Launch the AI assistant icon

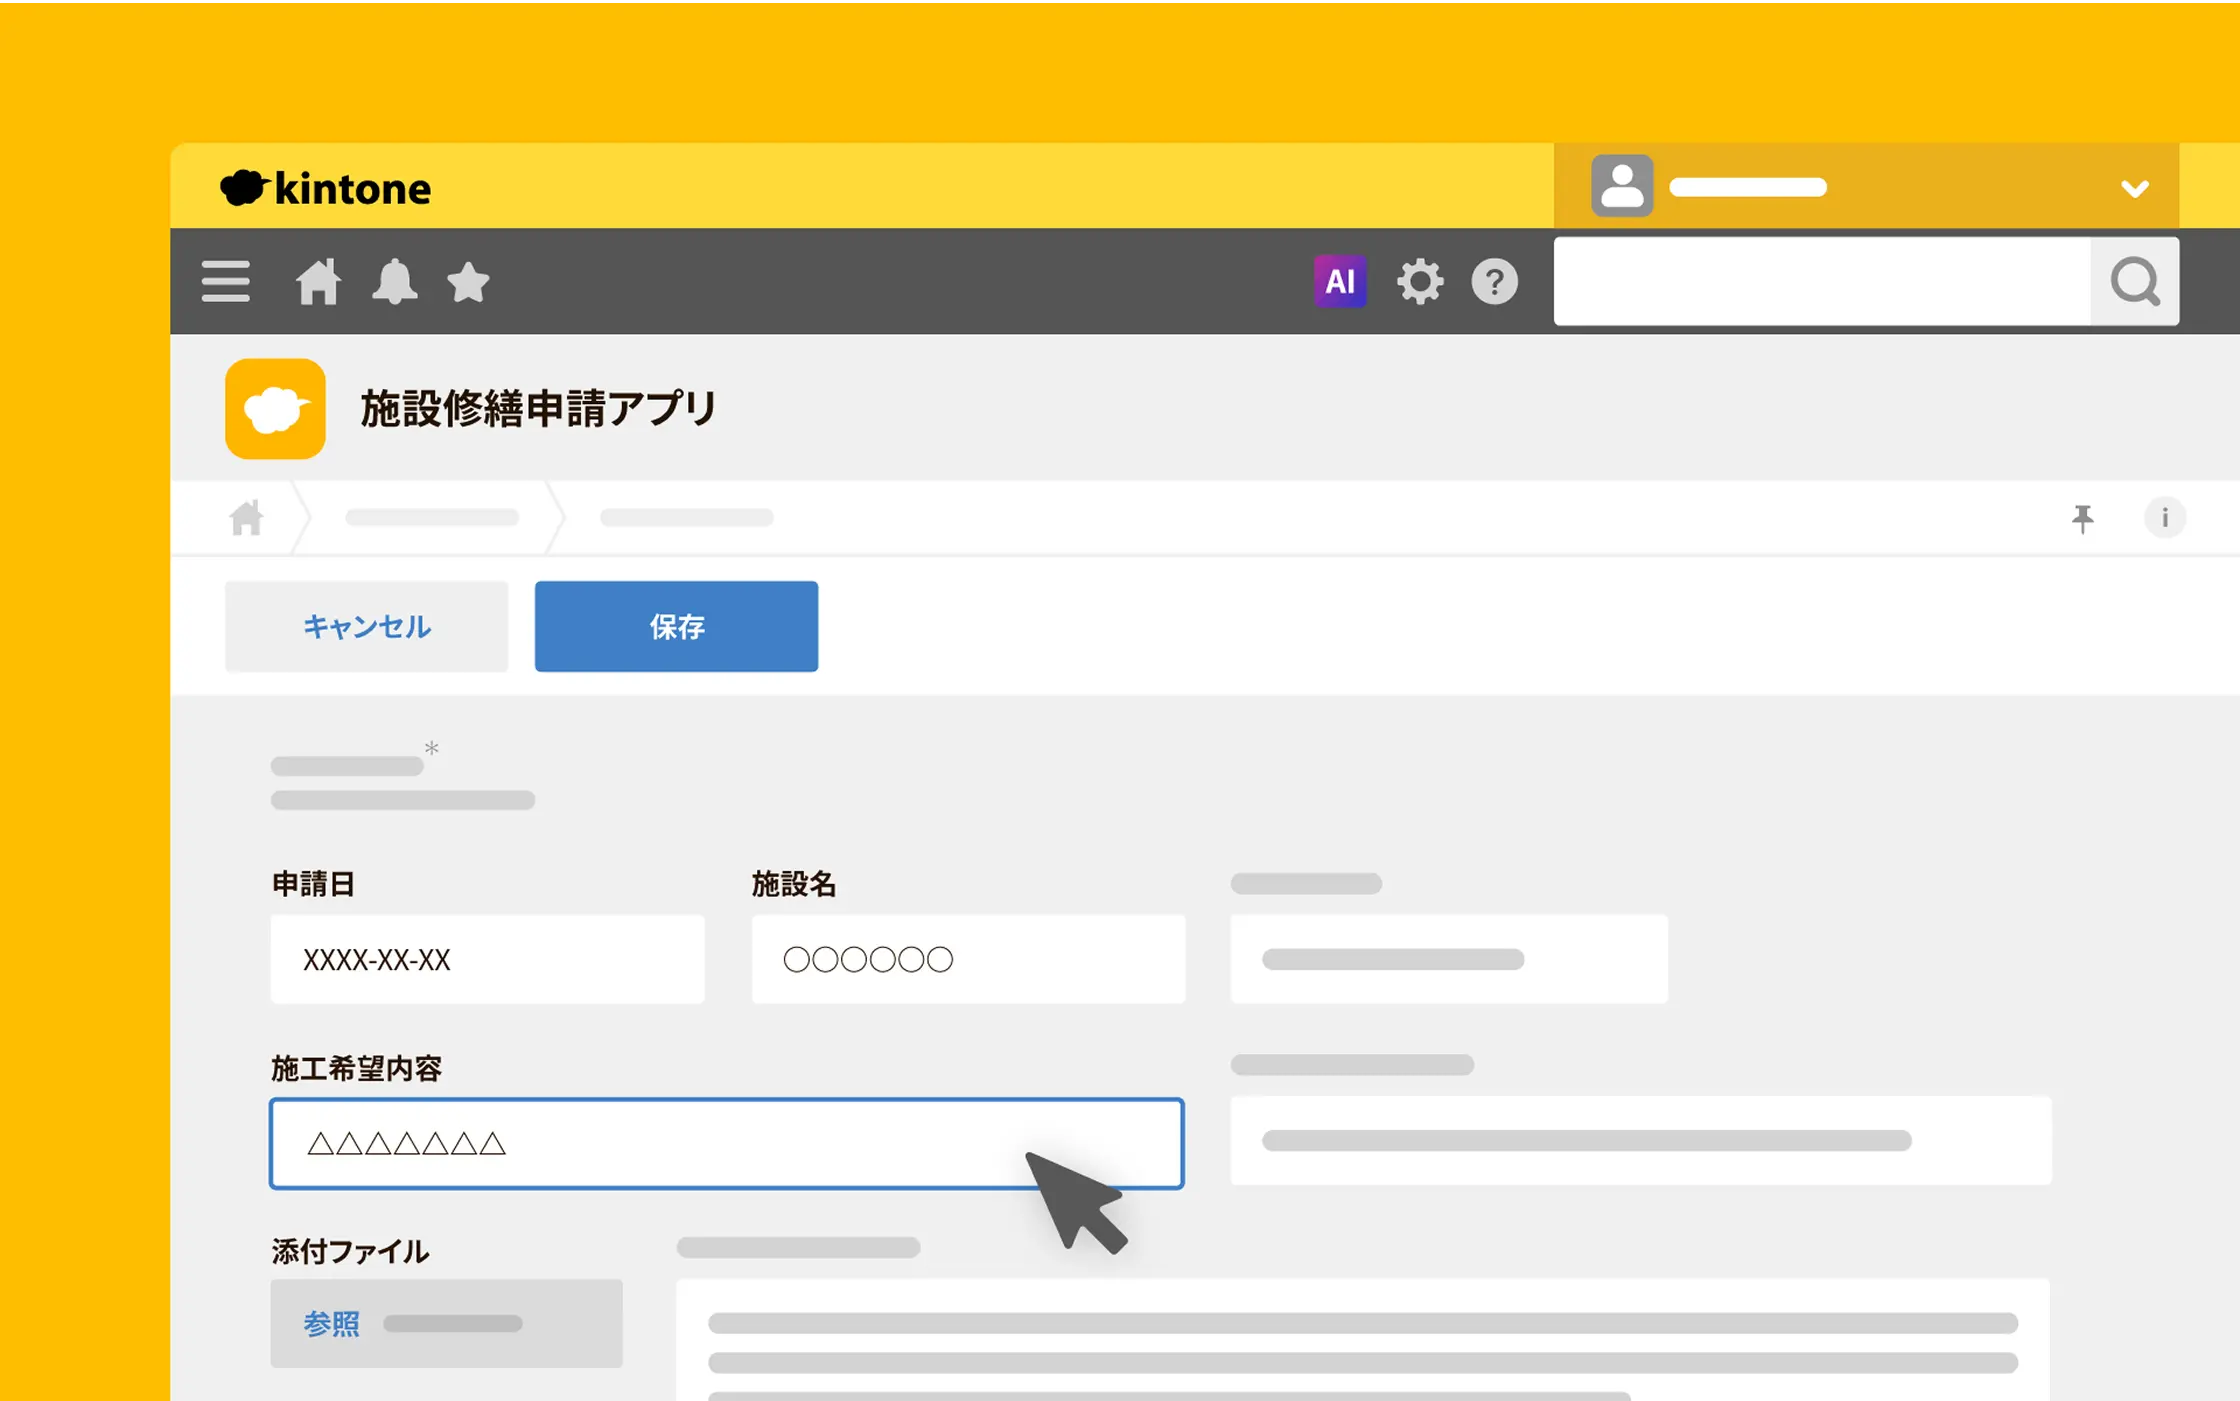tap(1339, 281)
